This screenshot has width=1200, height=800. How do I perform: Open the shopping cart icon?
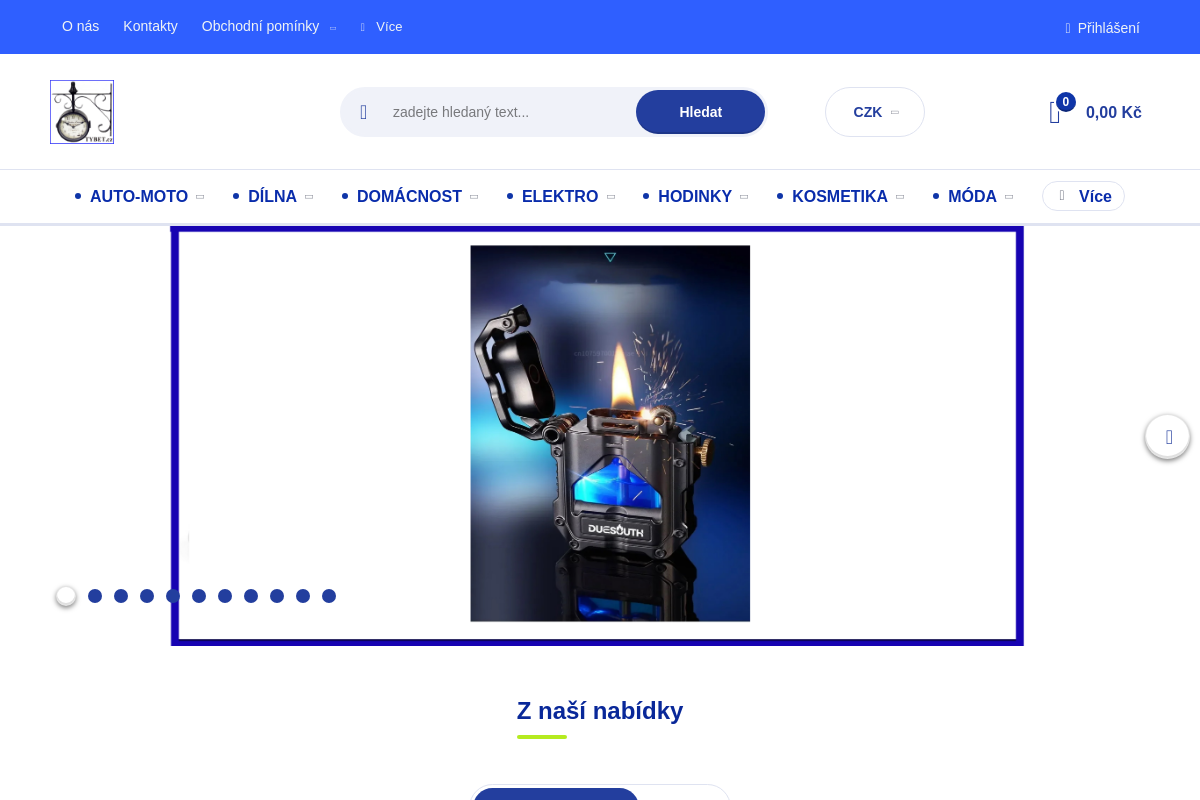[1055, 113]
